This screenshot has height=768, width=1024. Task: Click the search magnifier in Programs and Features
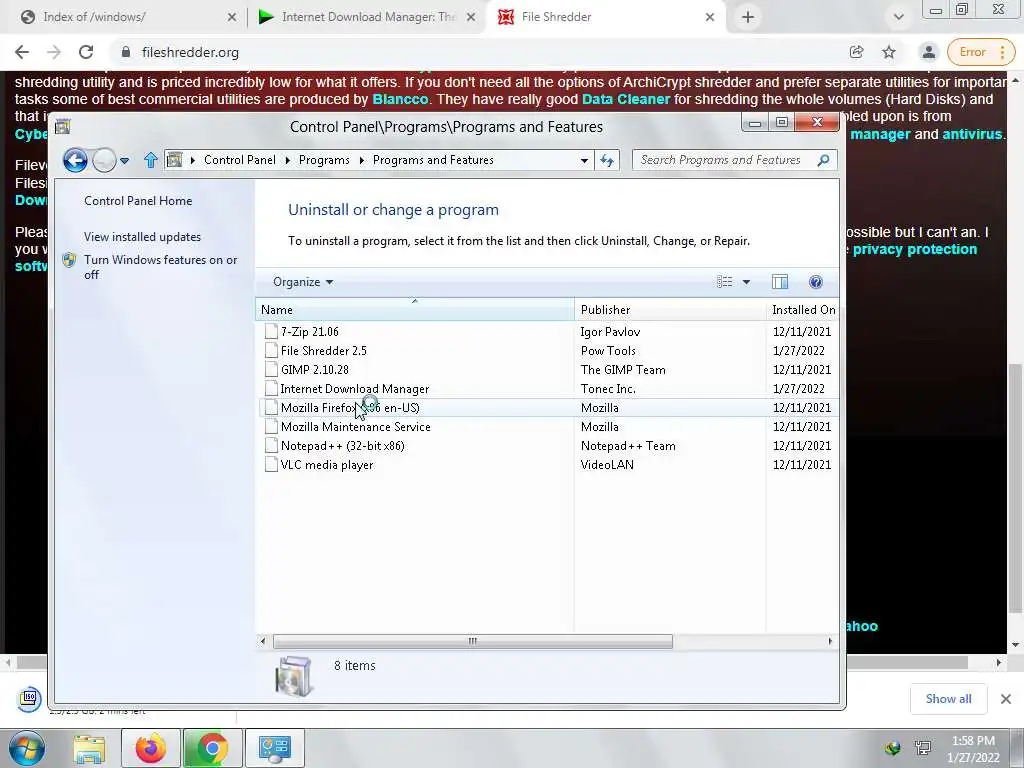[x=824, y=160]
